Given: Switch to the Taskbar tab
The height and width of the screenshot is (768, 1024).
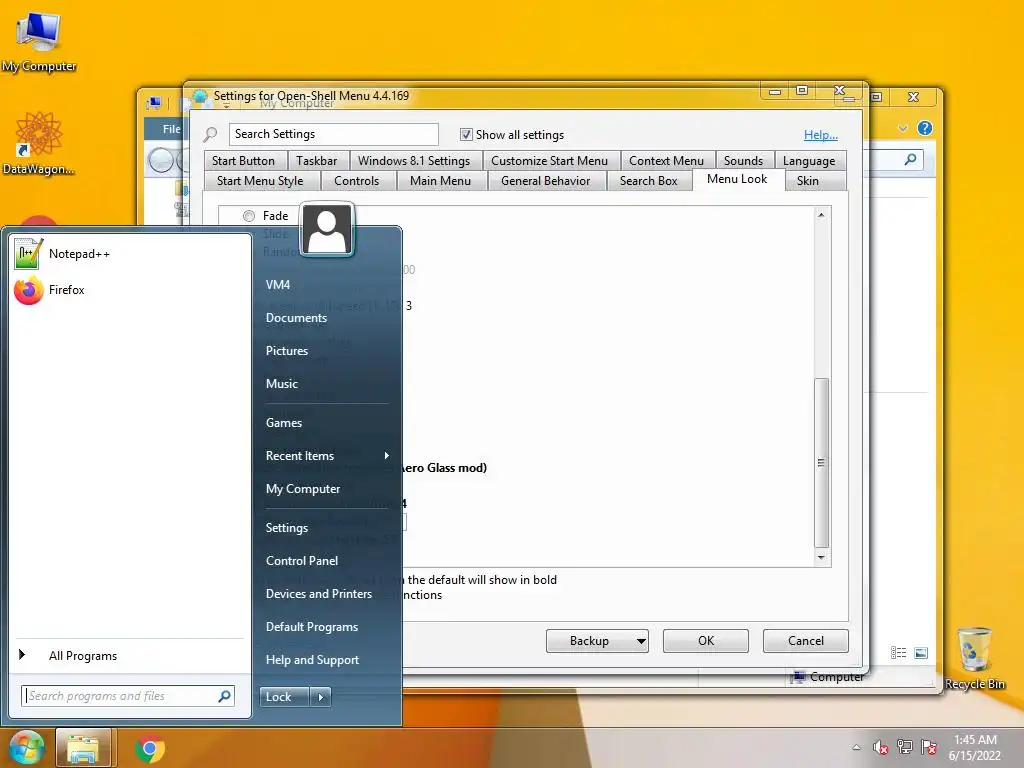Looking at the screenshot, I should click(x=317, y=161).
